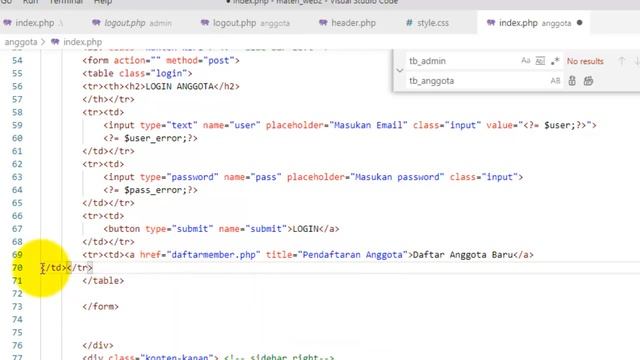The image size is (640, 360).
Task: Go to previous match arrow
Action: pos(622,61)
